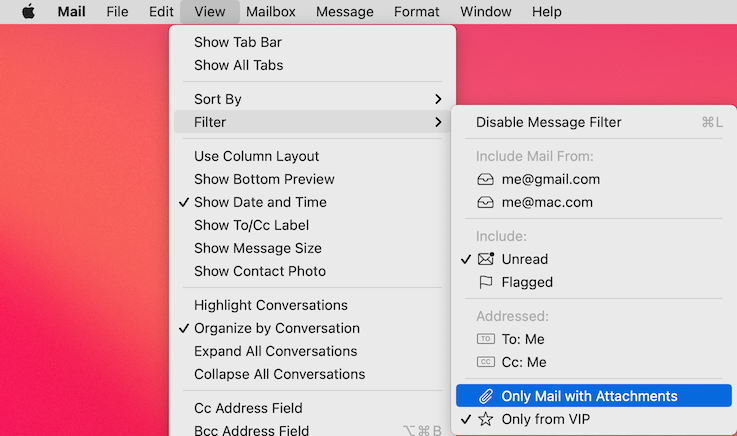Open the Window menu
Screen dimensions: 737x436
click(486, 11)
